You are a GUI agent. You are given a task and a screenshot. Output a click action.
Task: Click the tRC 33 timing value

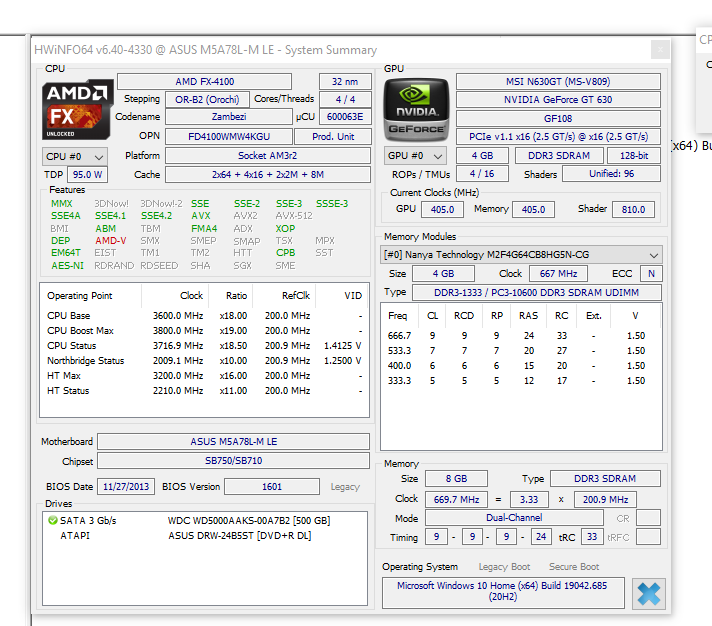click(592, 537)
